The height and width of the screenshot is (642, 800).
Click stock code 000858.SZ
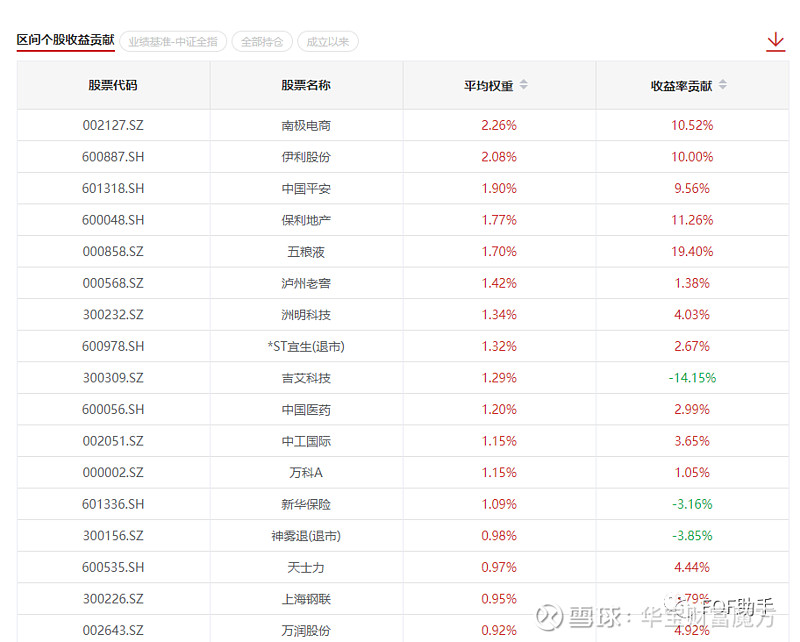(113, 252)
